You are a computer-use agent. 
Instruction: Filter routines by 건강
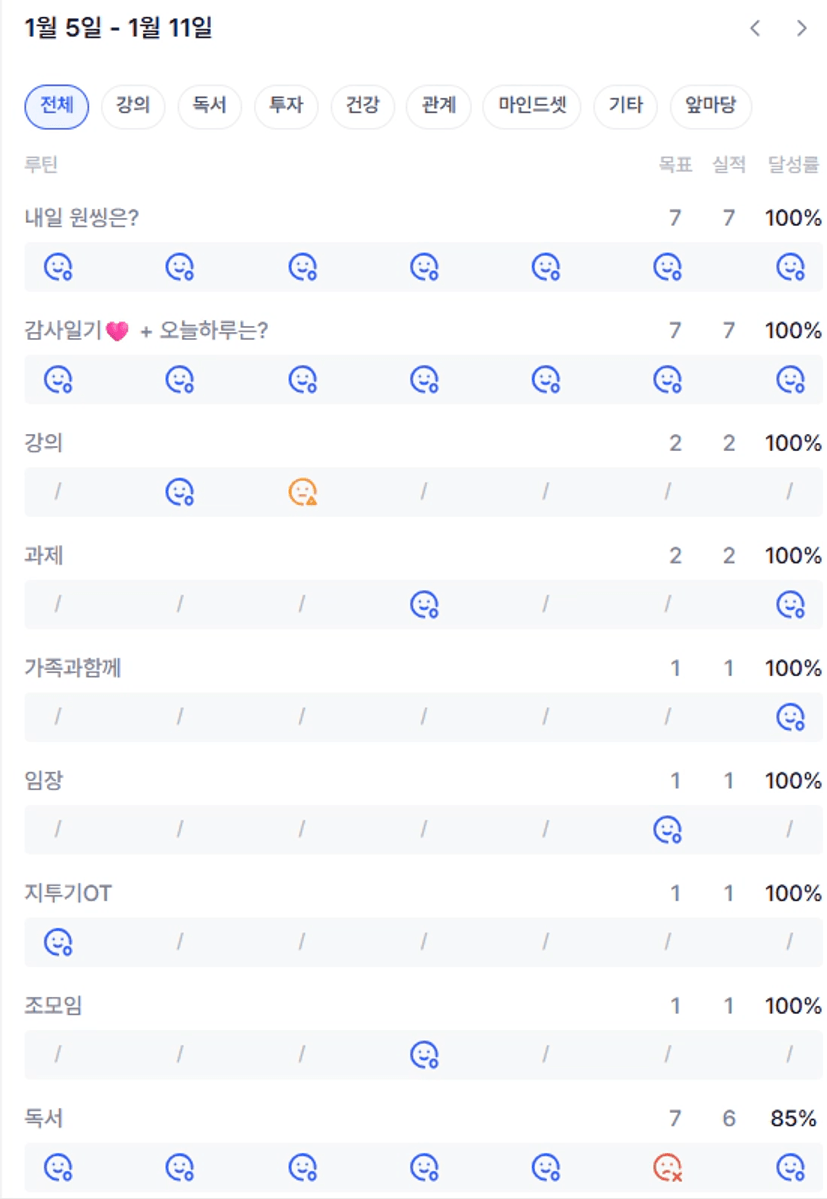click(362, 106)
